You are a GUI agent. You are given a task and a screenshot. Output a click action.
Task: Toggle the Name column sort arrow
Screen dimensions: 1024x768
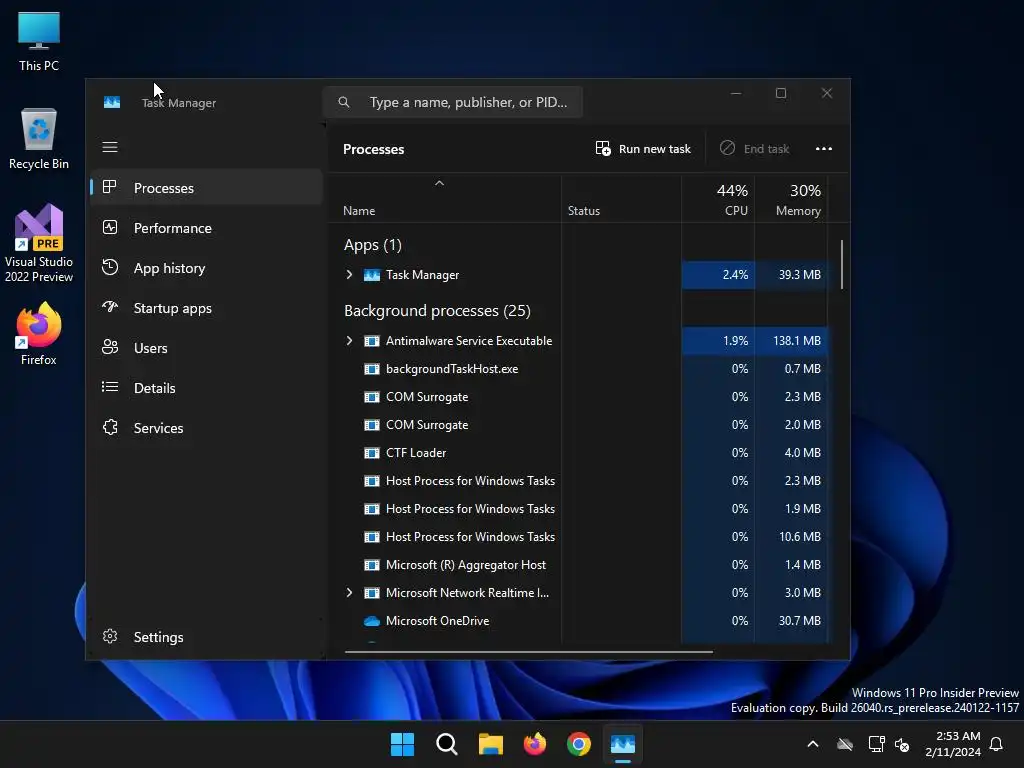coord(440,184)
